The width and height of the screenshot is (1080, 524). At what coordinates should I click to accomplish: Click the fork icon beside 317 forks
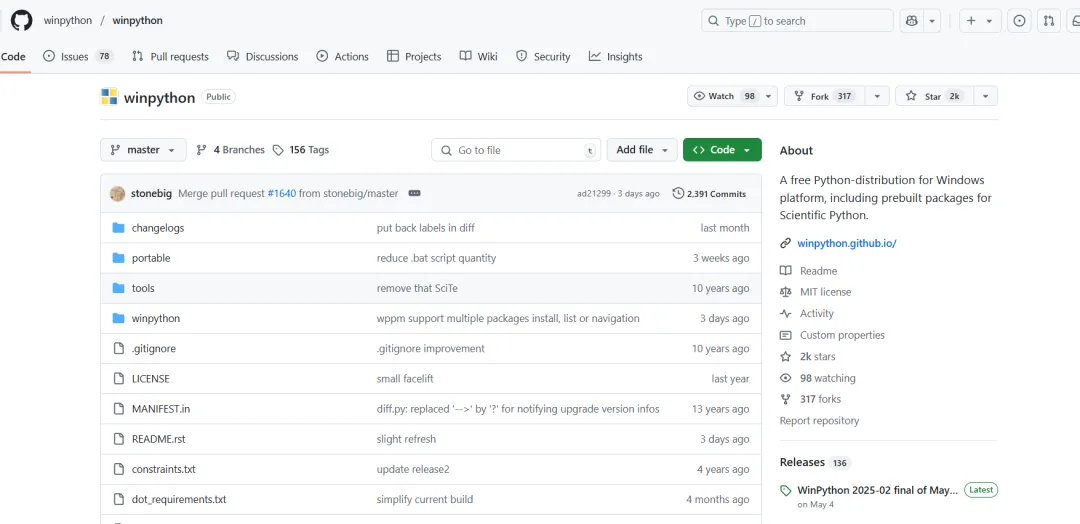(785, 399)
